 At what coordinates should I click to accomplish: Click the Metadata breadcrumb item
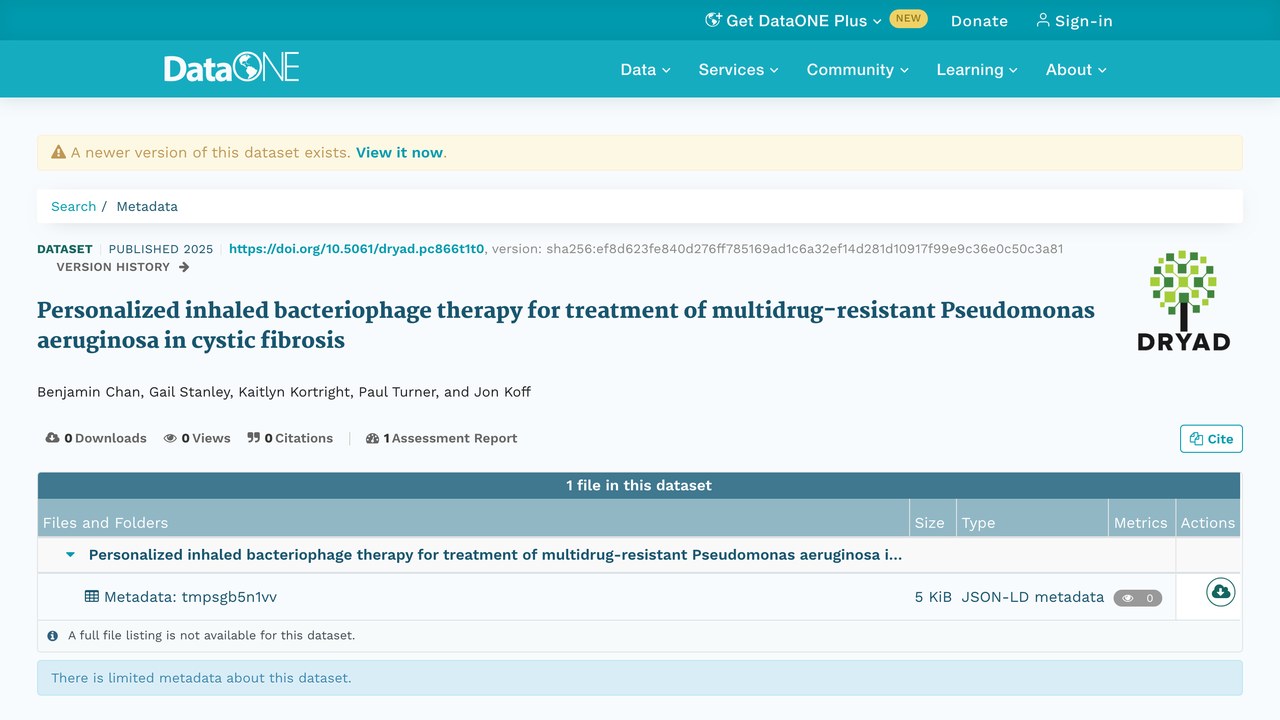(147, 206)
